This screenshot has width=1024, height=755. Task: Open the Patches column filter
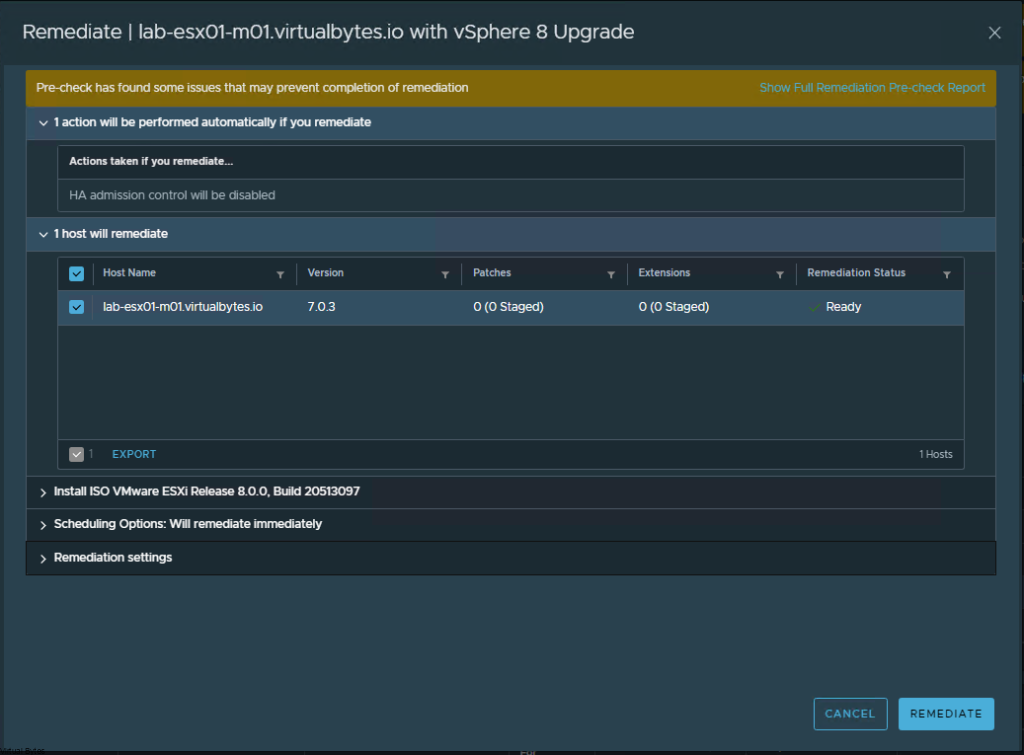(x=611, y=275)
